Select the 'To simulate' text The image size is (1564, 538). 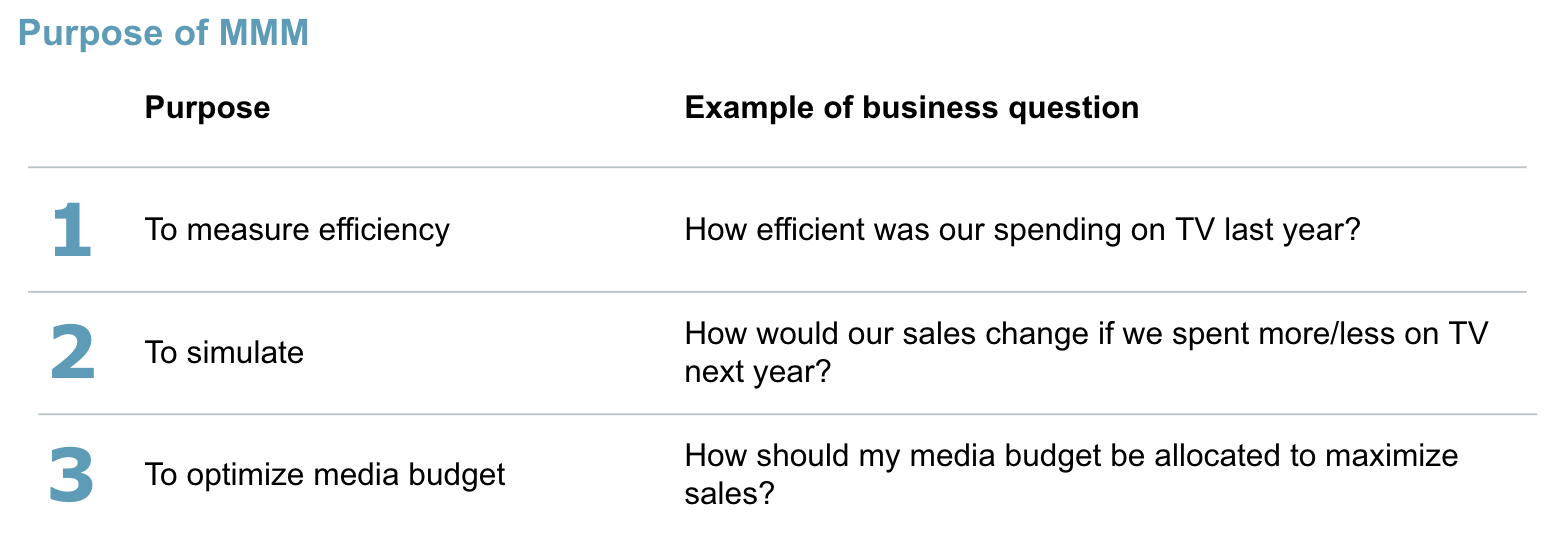click(224, 352)
